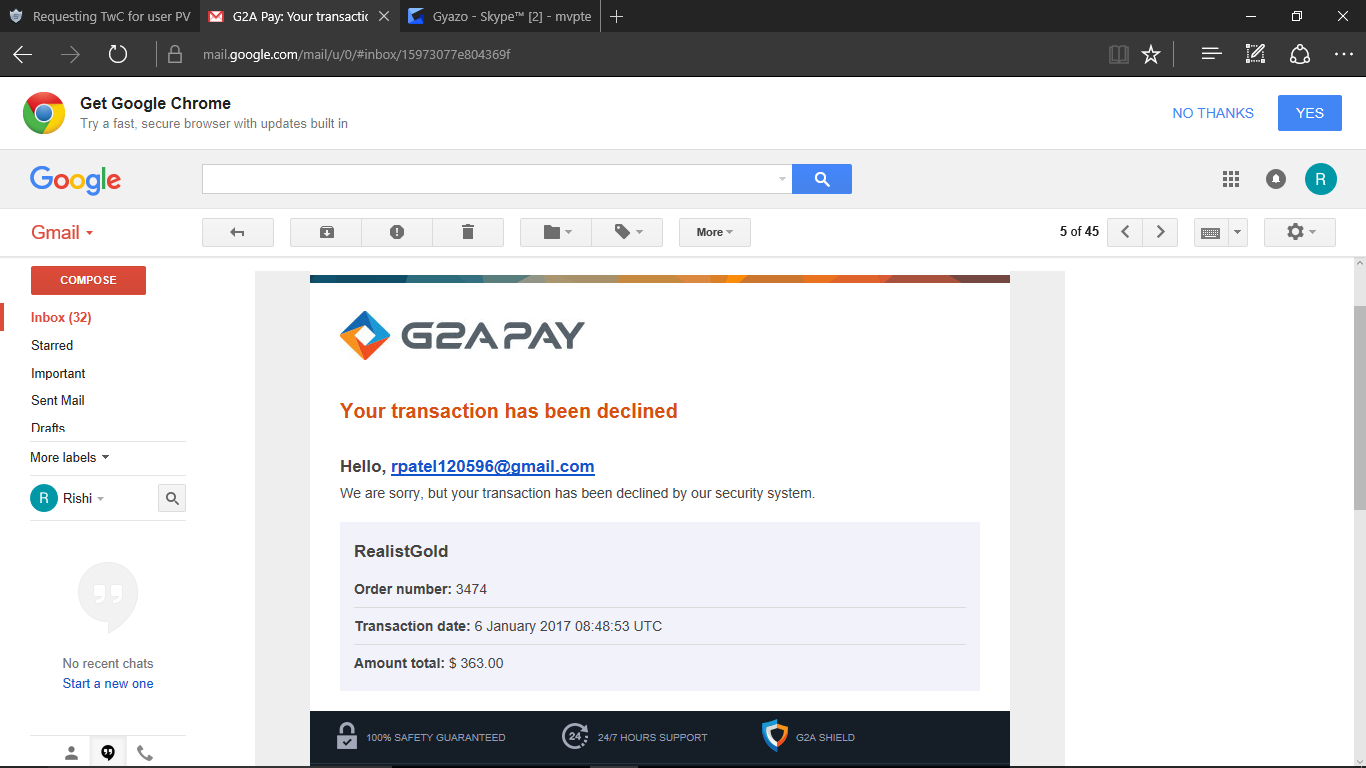Image resolution: width=1366 pixels, height=768 pixels.
Task: Click the browser address bar URL
Action: [357, 54]
